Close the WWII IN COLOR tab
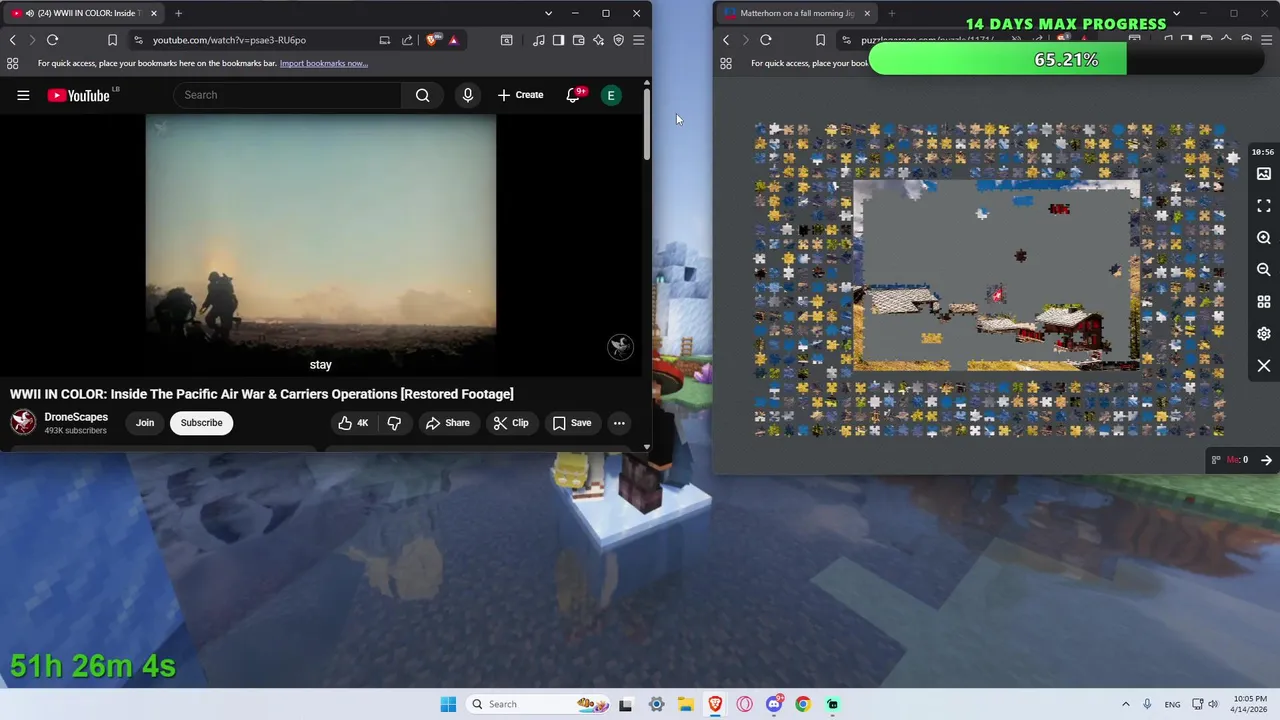The height and width of the screenshot is (720, 1280). [x=153, y=13]
